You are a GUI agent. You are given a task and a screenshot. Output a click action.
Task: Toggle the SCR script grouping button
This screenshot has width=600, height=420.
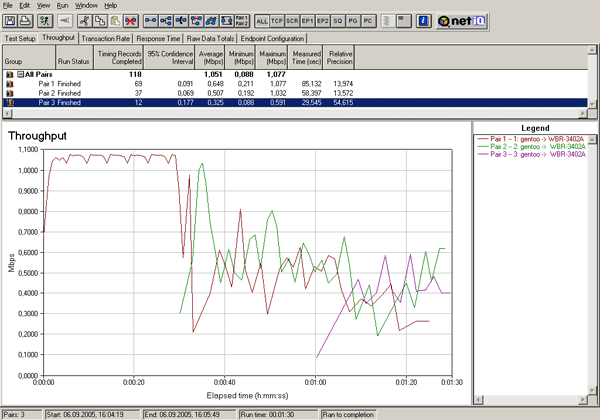click(x=292, y=21)
